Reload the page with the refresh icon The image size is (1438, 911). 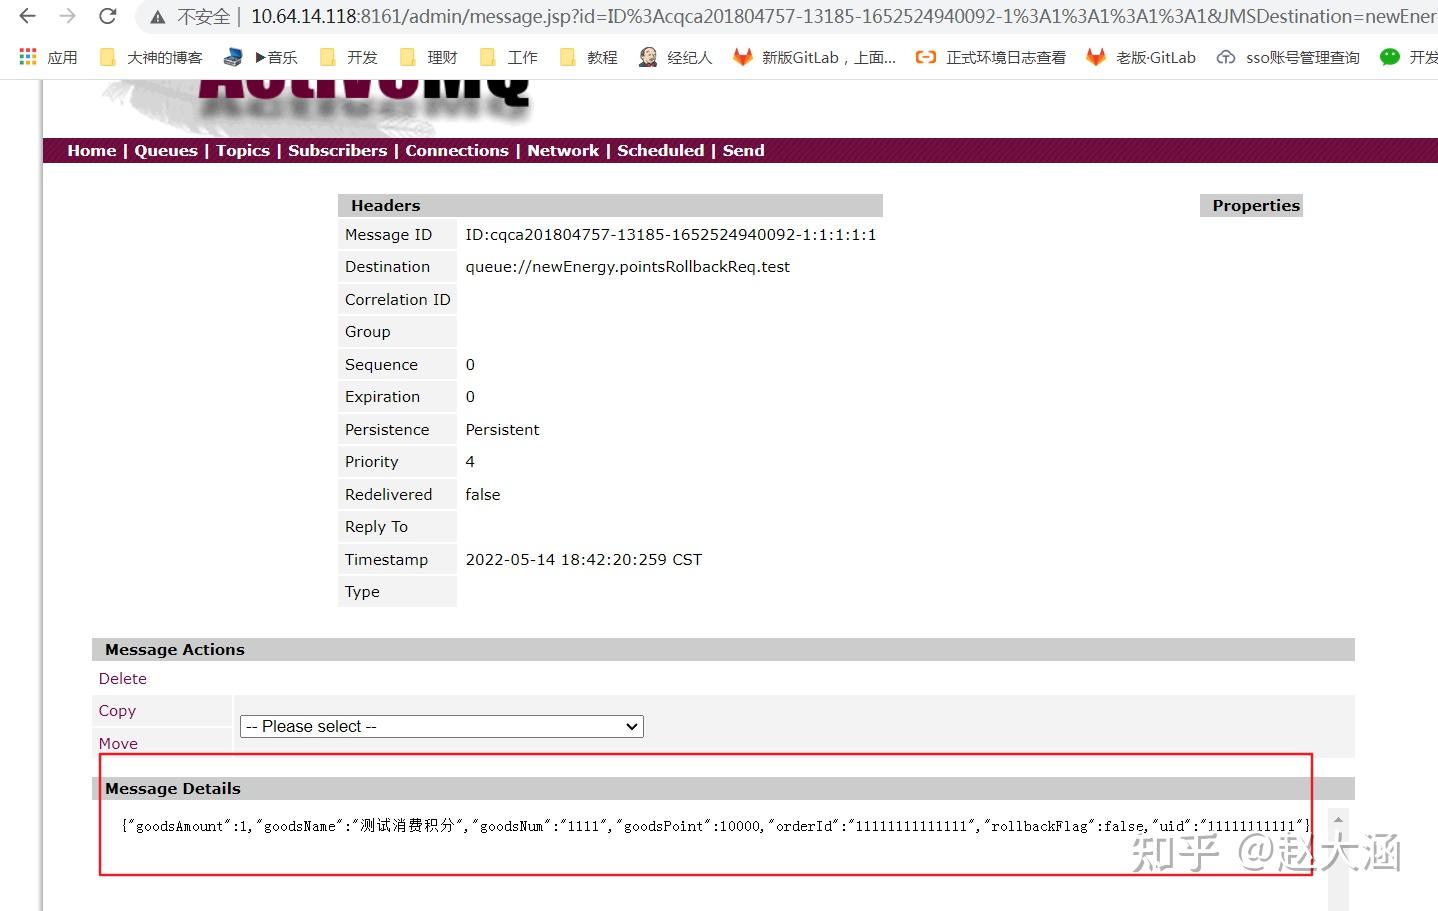[x=107, y=16]
